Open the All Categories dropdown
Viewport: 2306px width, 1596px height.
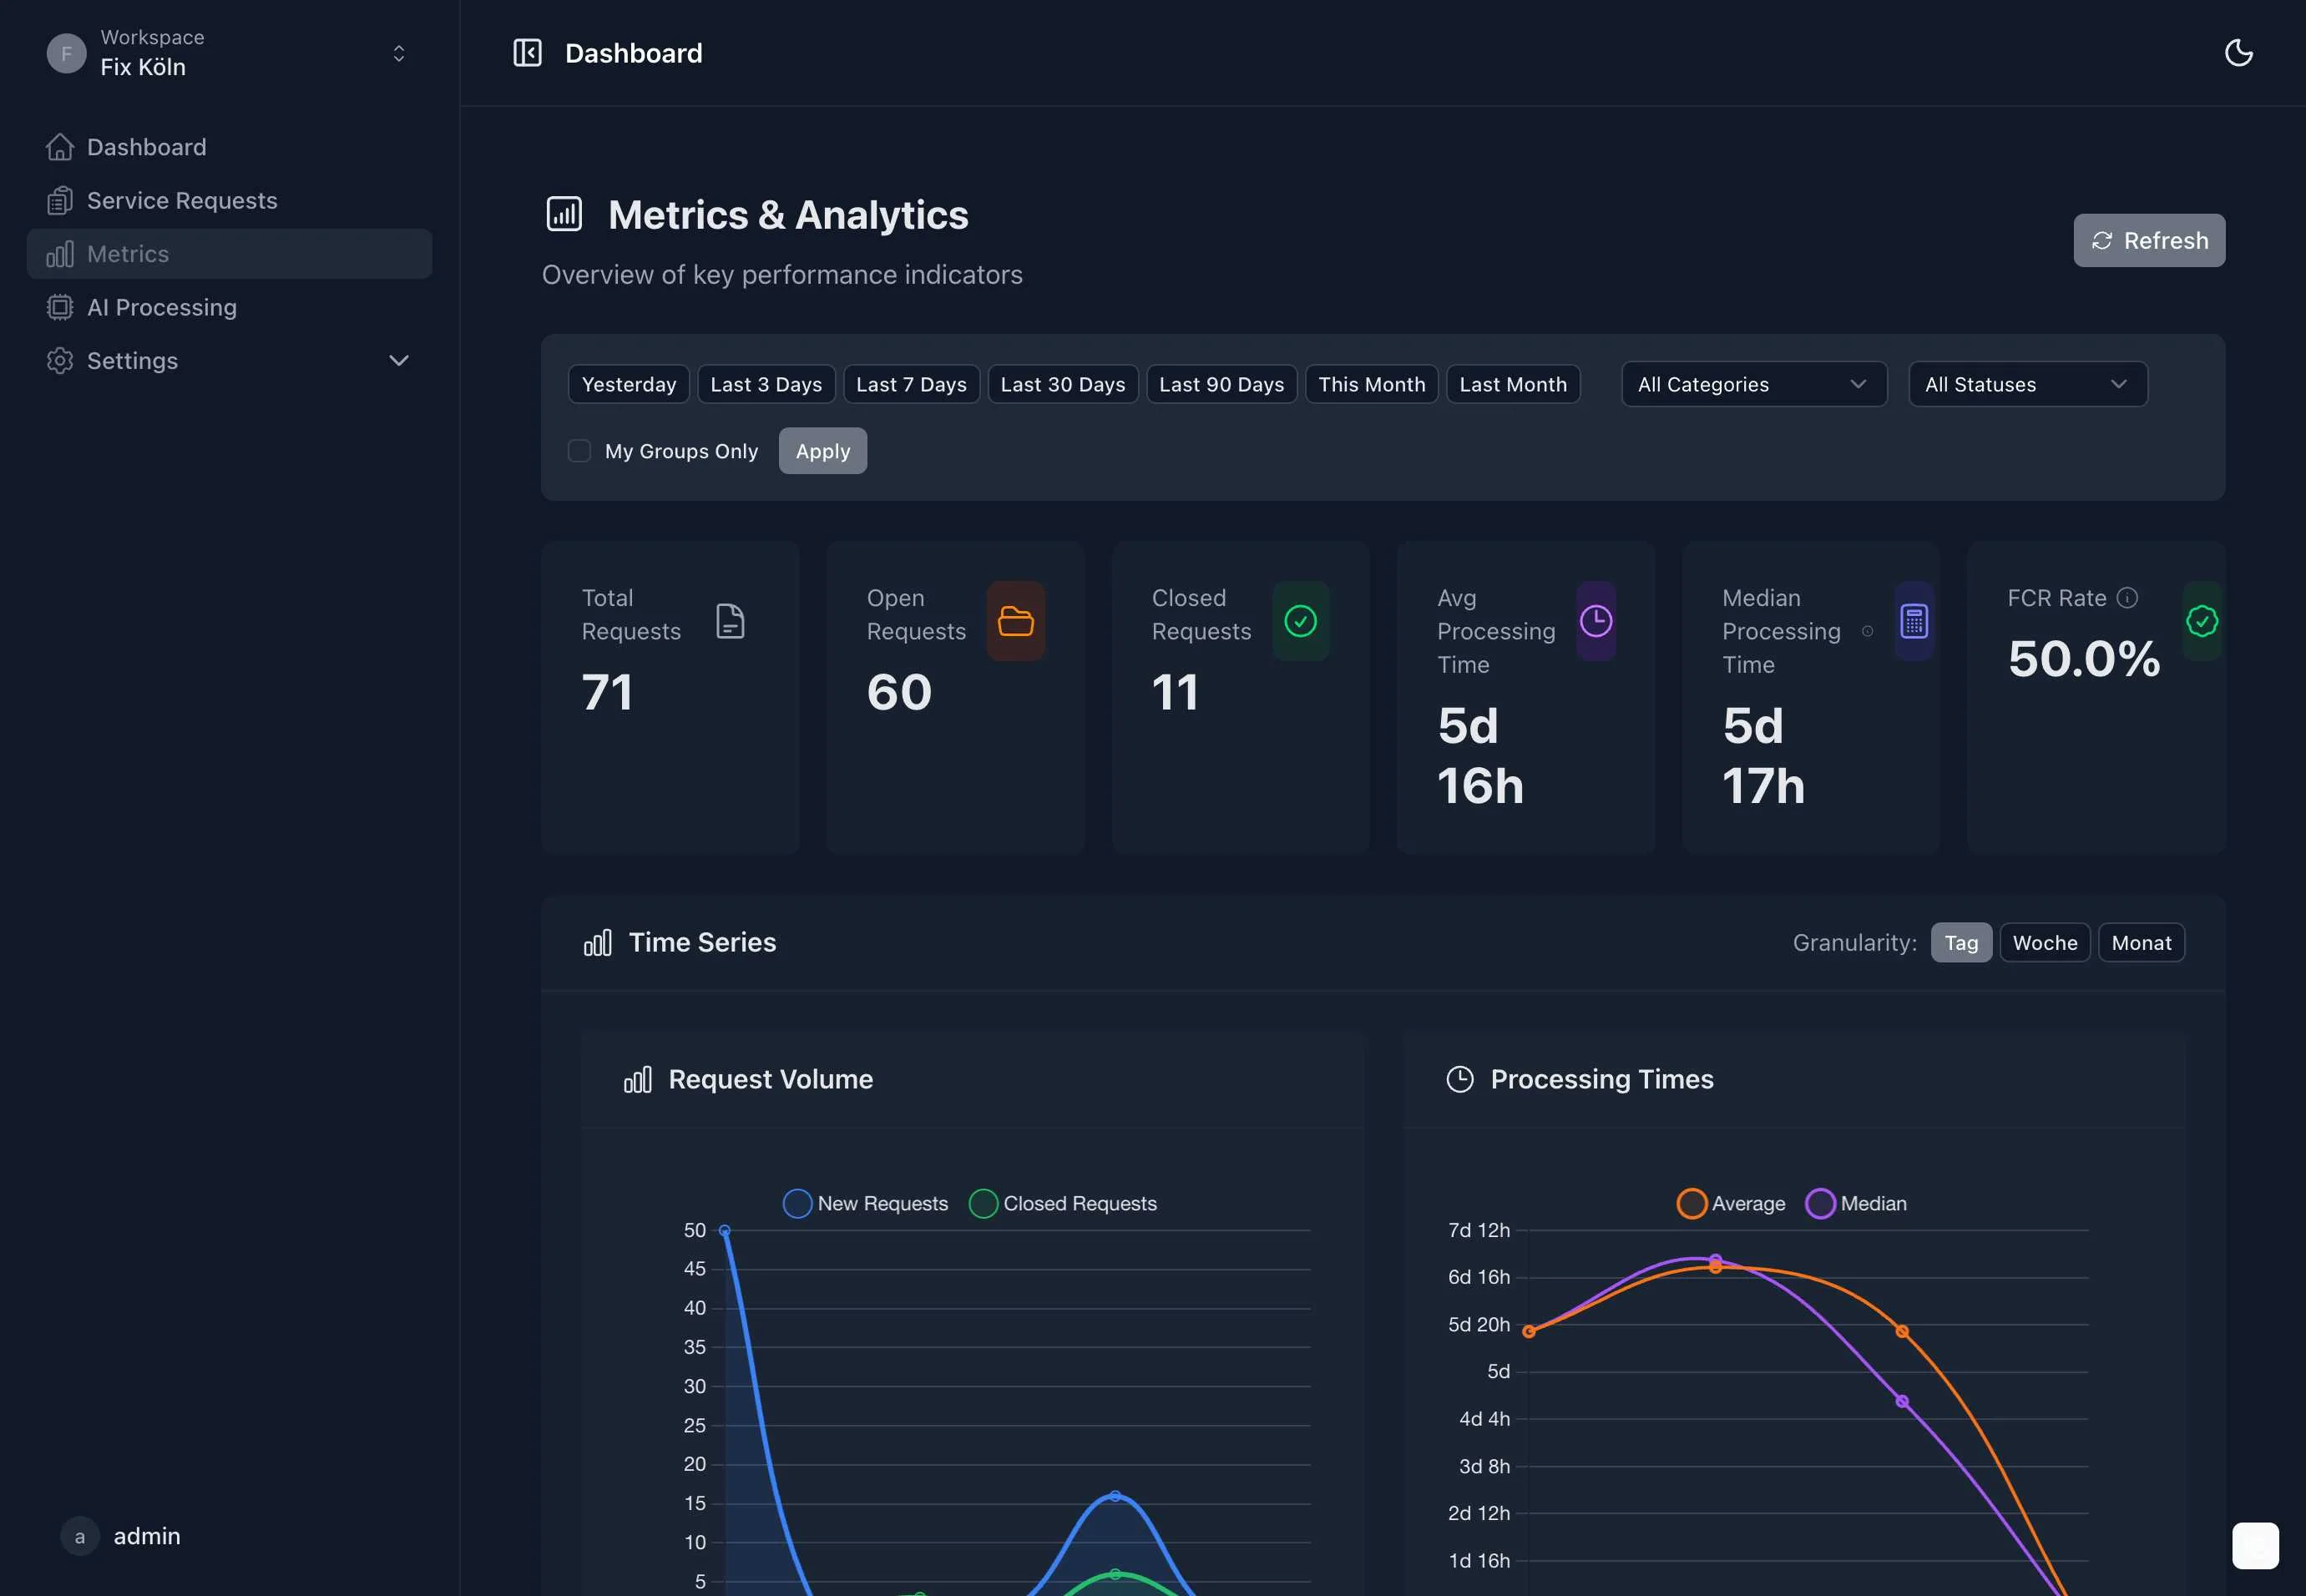click(x=1753, y=385)
